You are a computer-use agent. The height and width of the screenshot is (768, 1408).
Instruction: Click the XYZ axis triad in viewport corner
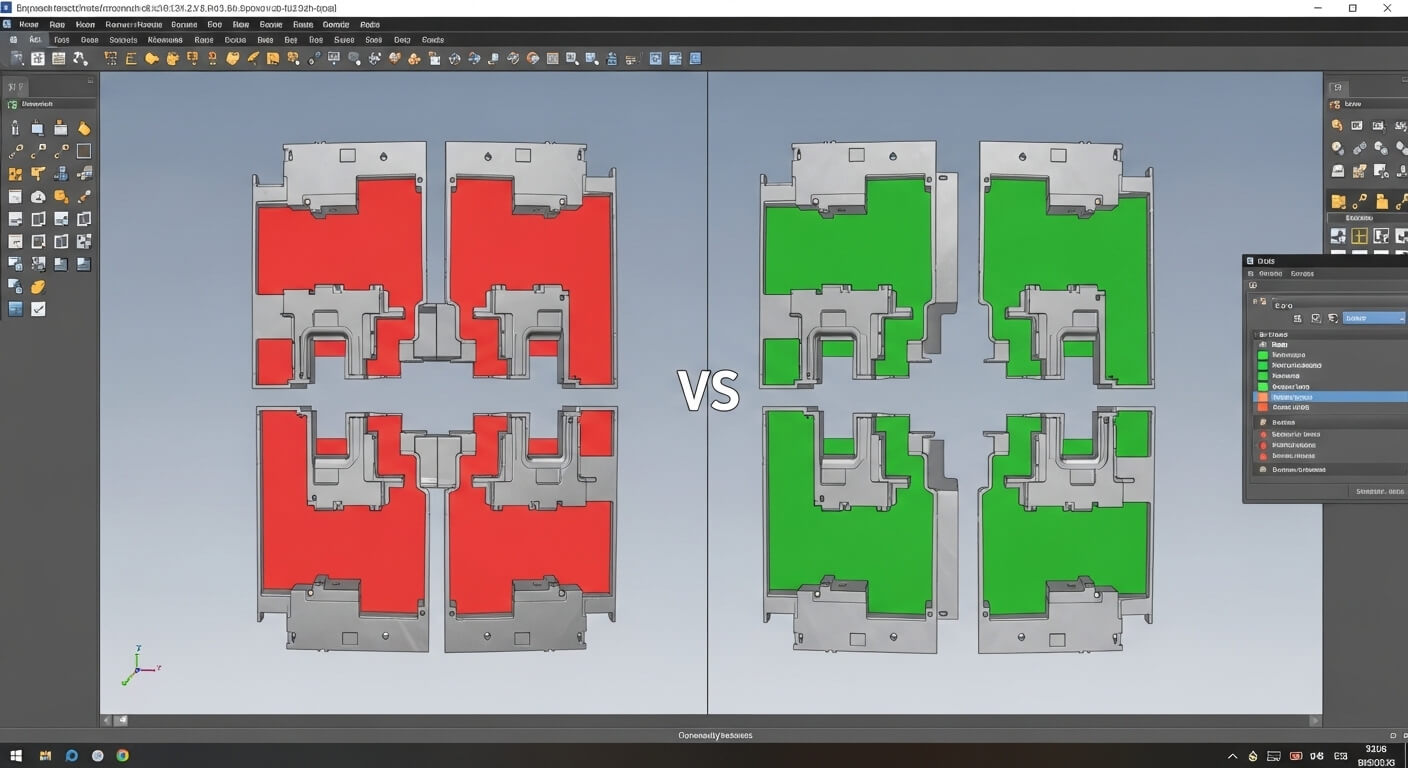pyautogui.click(x=138, y=665)
